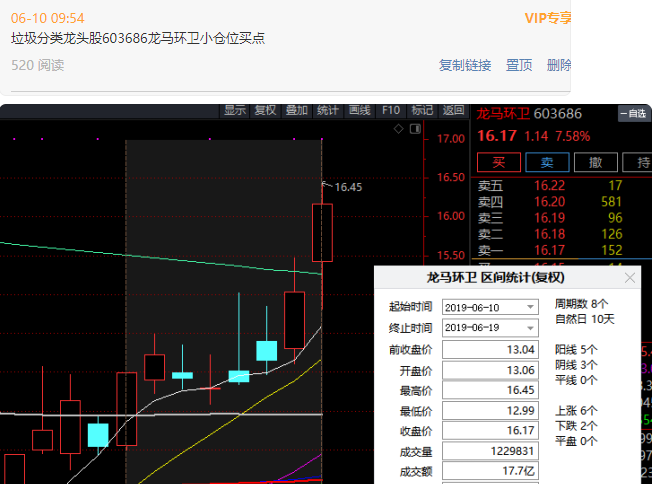Click the 成交额 field showing 17.7亿

click(x=490, y=471)
